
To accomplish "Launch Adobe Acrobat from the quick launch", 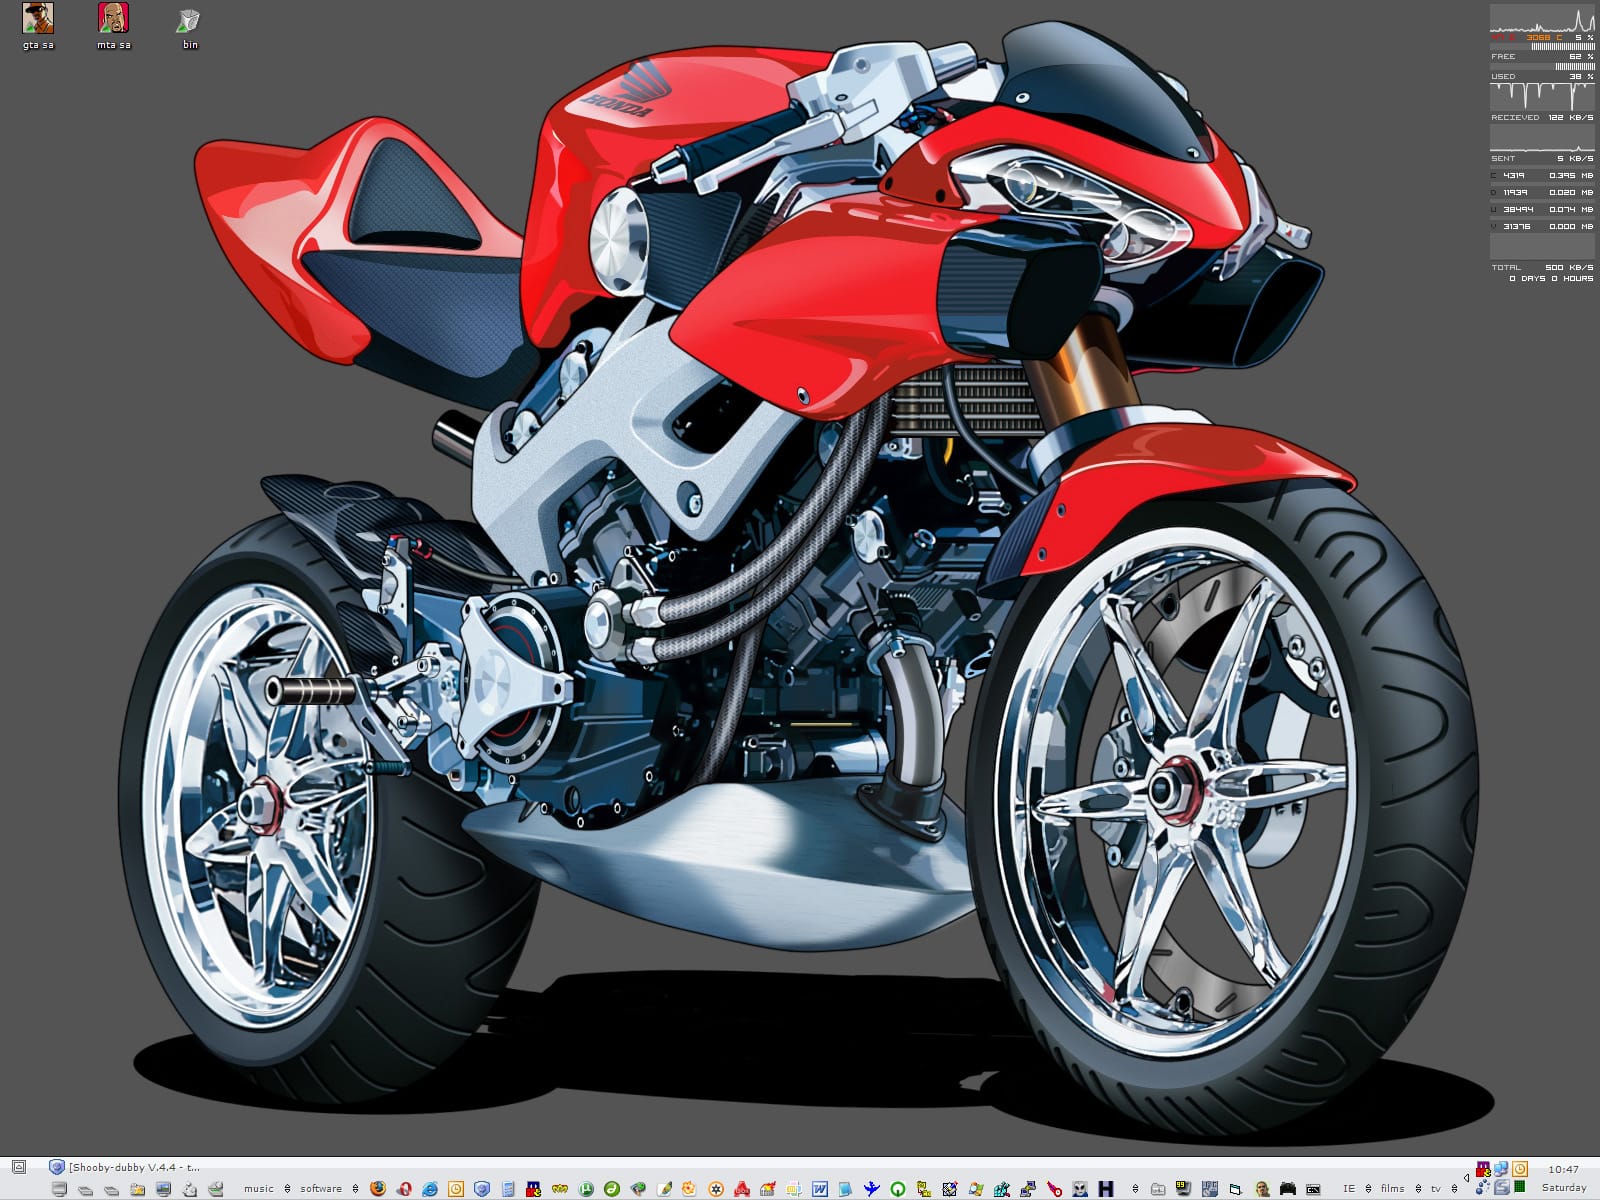I will (x=742, y=1189).
